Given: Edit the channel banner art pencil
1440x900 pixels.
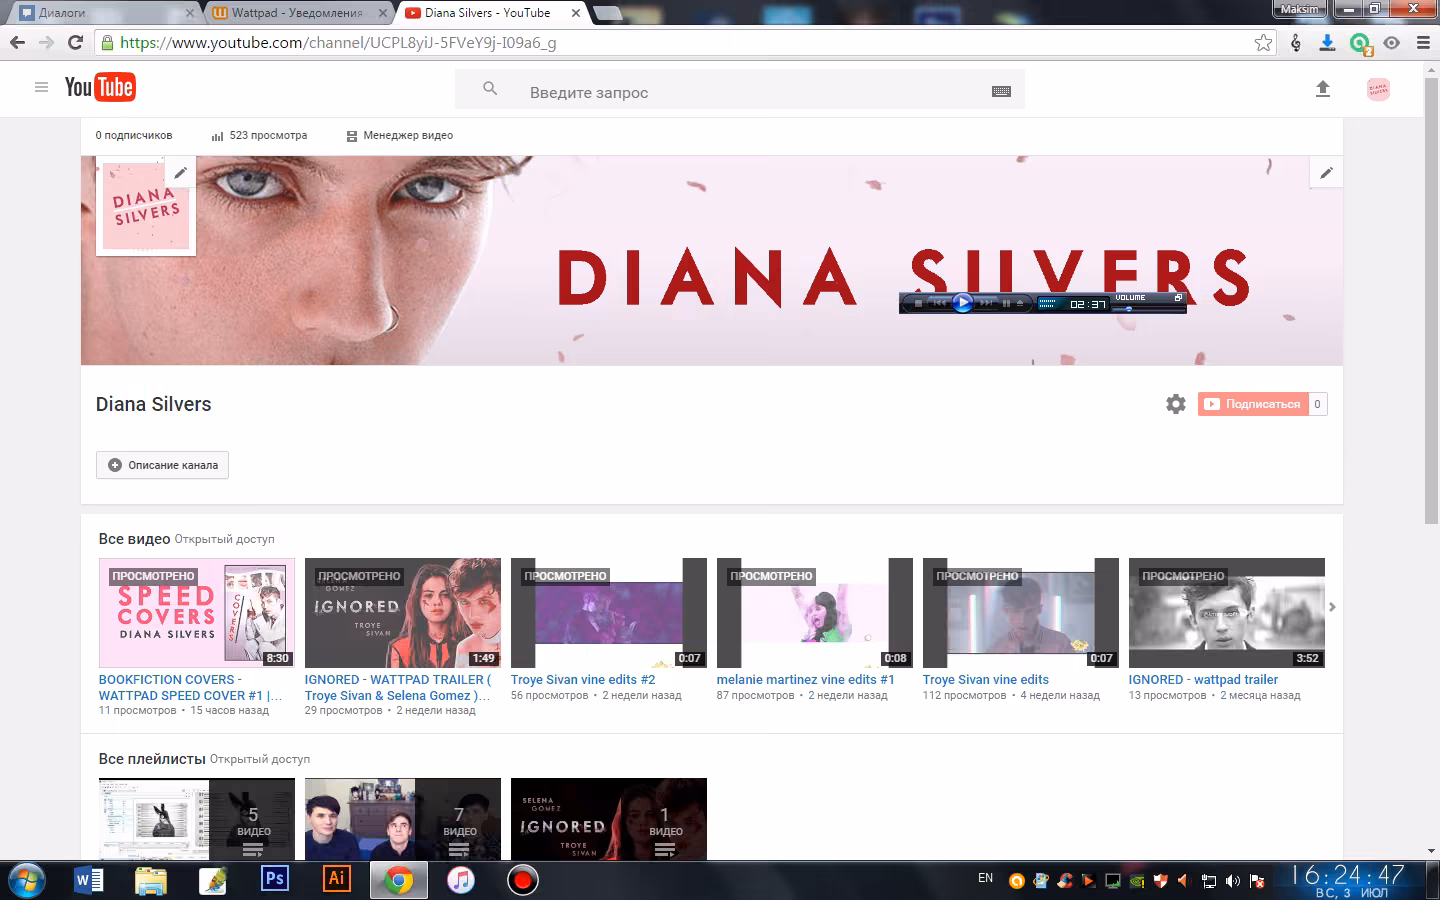Looking at the screenshot, I should pos(1326,172).
